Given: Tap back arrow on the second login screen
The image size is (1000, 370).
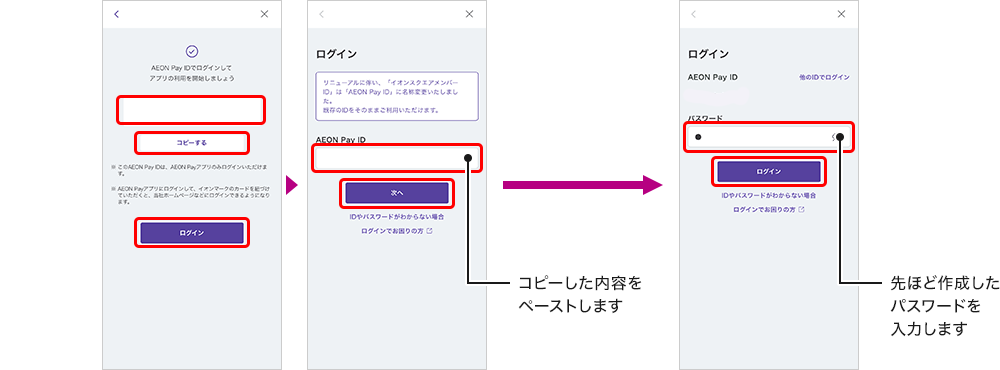Looking at the screenshot, I should 321,14.
